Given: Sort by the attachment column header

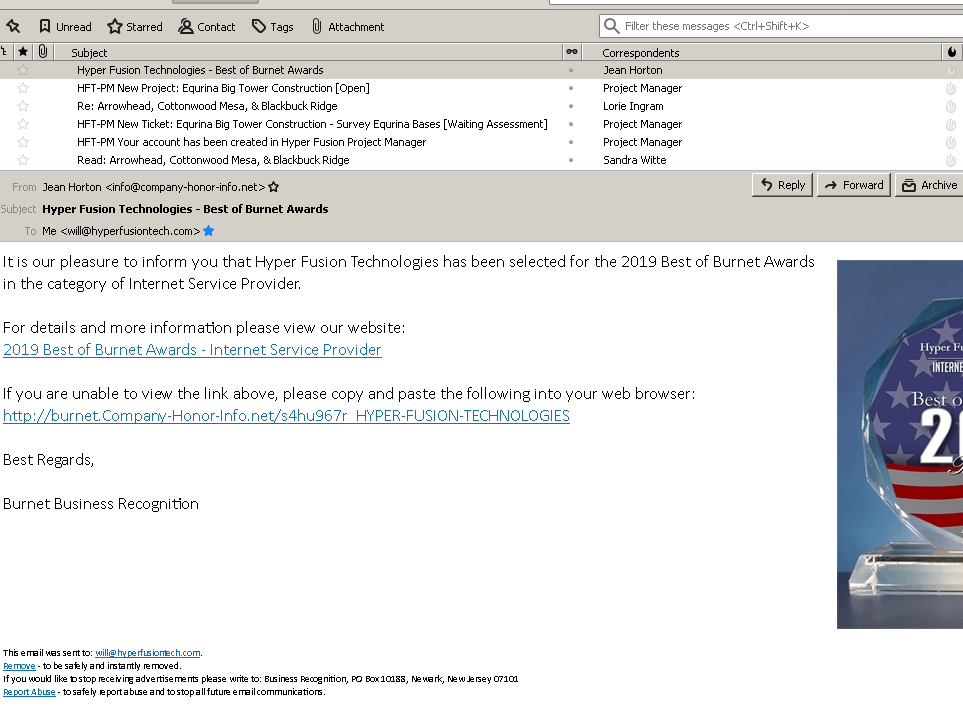Looking at the screenshot, I should [43, 52].
